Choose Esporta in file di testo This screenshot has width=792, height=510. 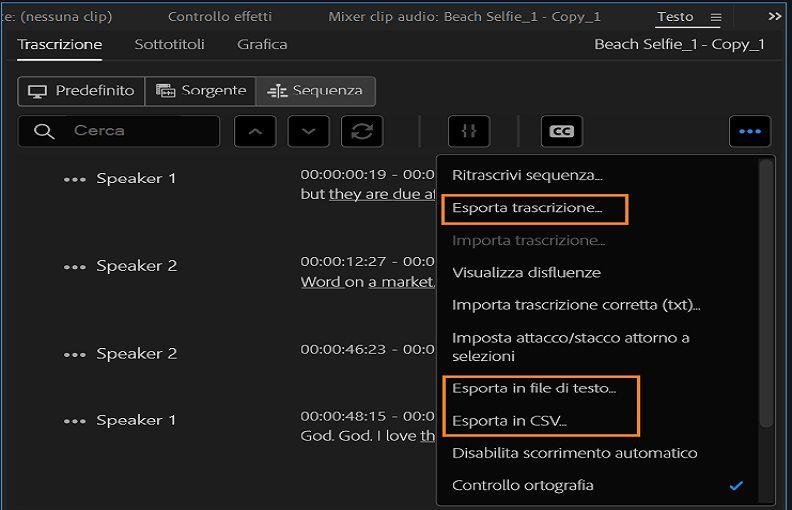[x=534, y=388]
